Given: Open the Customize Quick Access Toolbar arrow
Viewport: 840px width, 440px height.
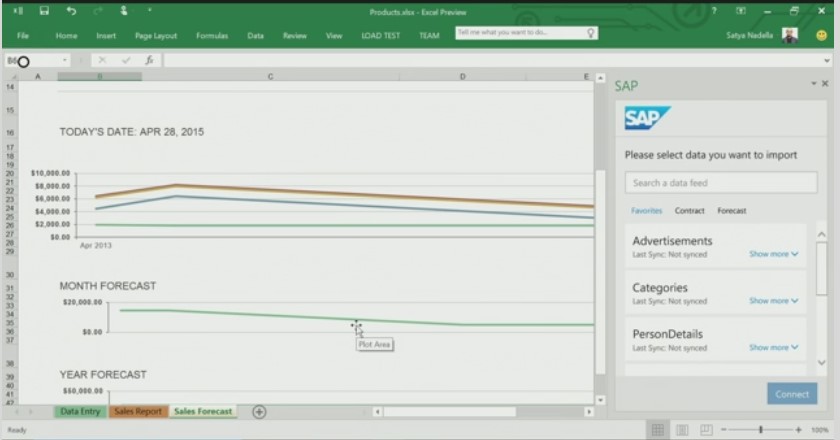Looking at the screenshot, I should tap(149, 10).
